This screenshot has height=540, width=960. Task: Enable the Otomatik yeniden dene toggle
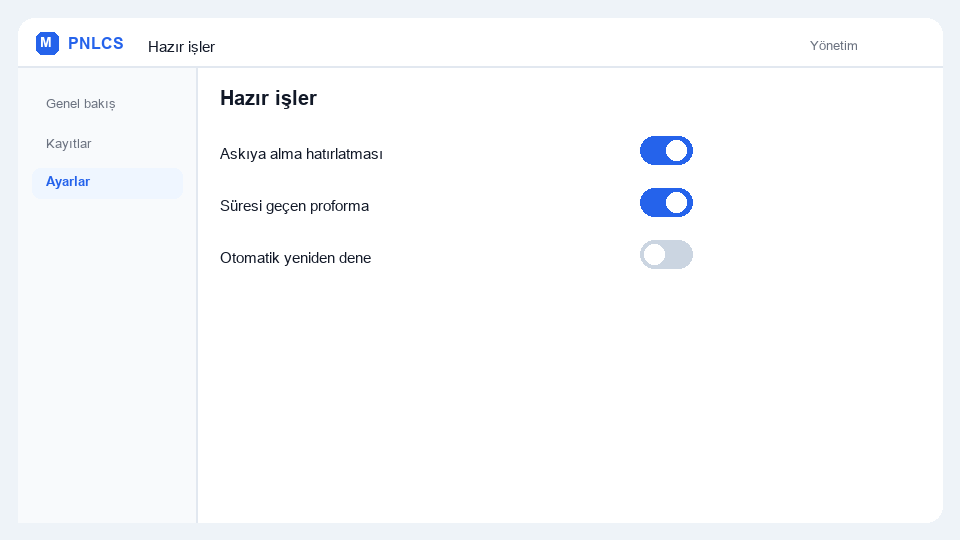point(666,255)
